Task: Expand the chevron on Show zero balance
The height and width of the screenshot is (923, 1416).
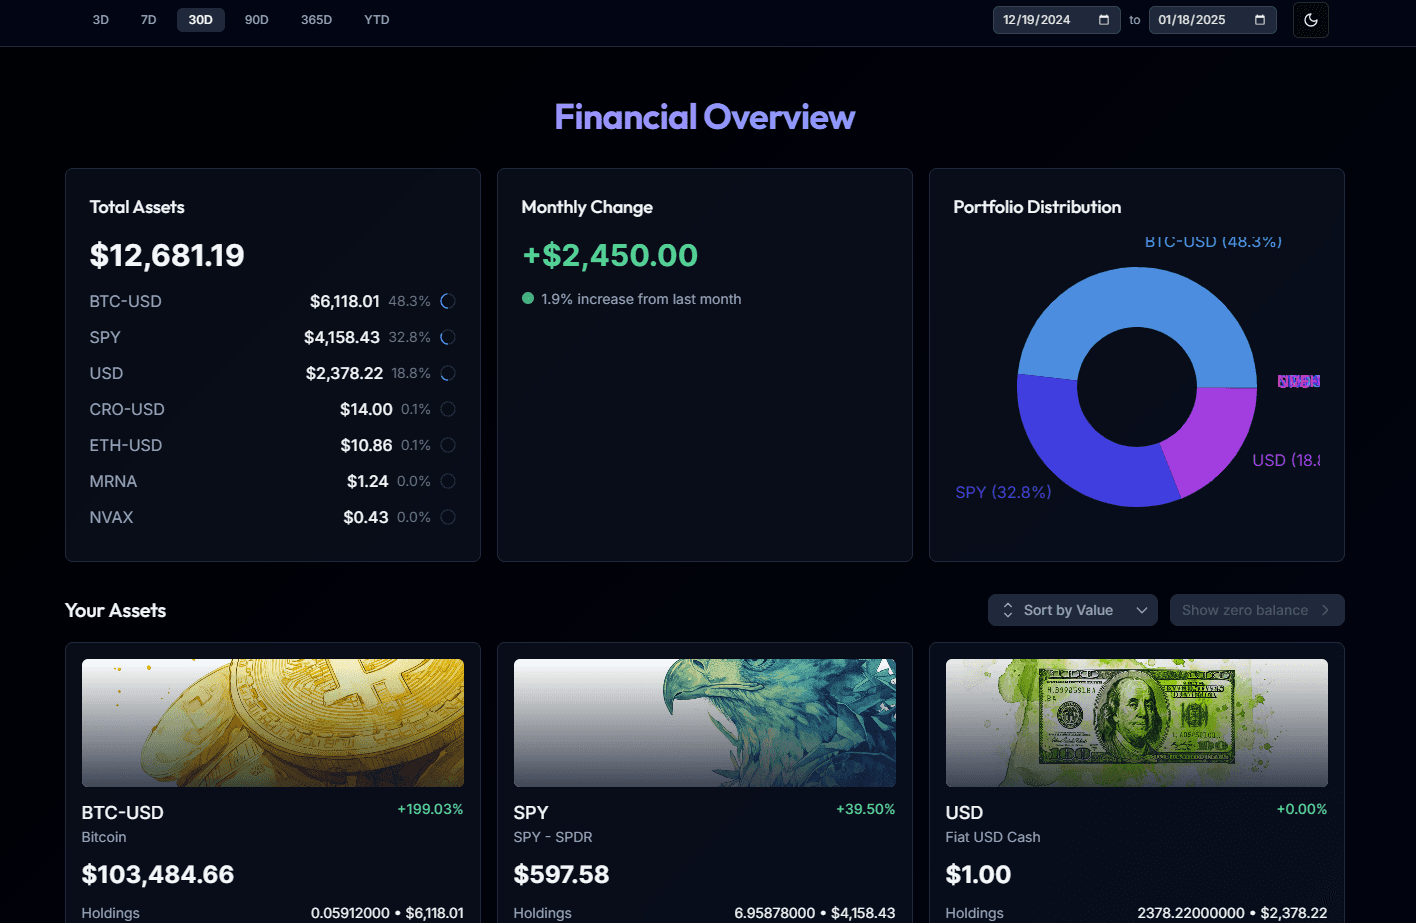Action: point(1327,609)
